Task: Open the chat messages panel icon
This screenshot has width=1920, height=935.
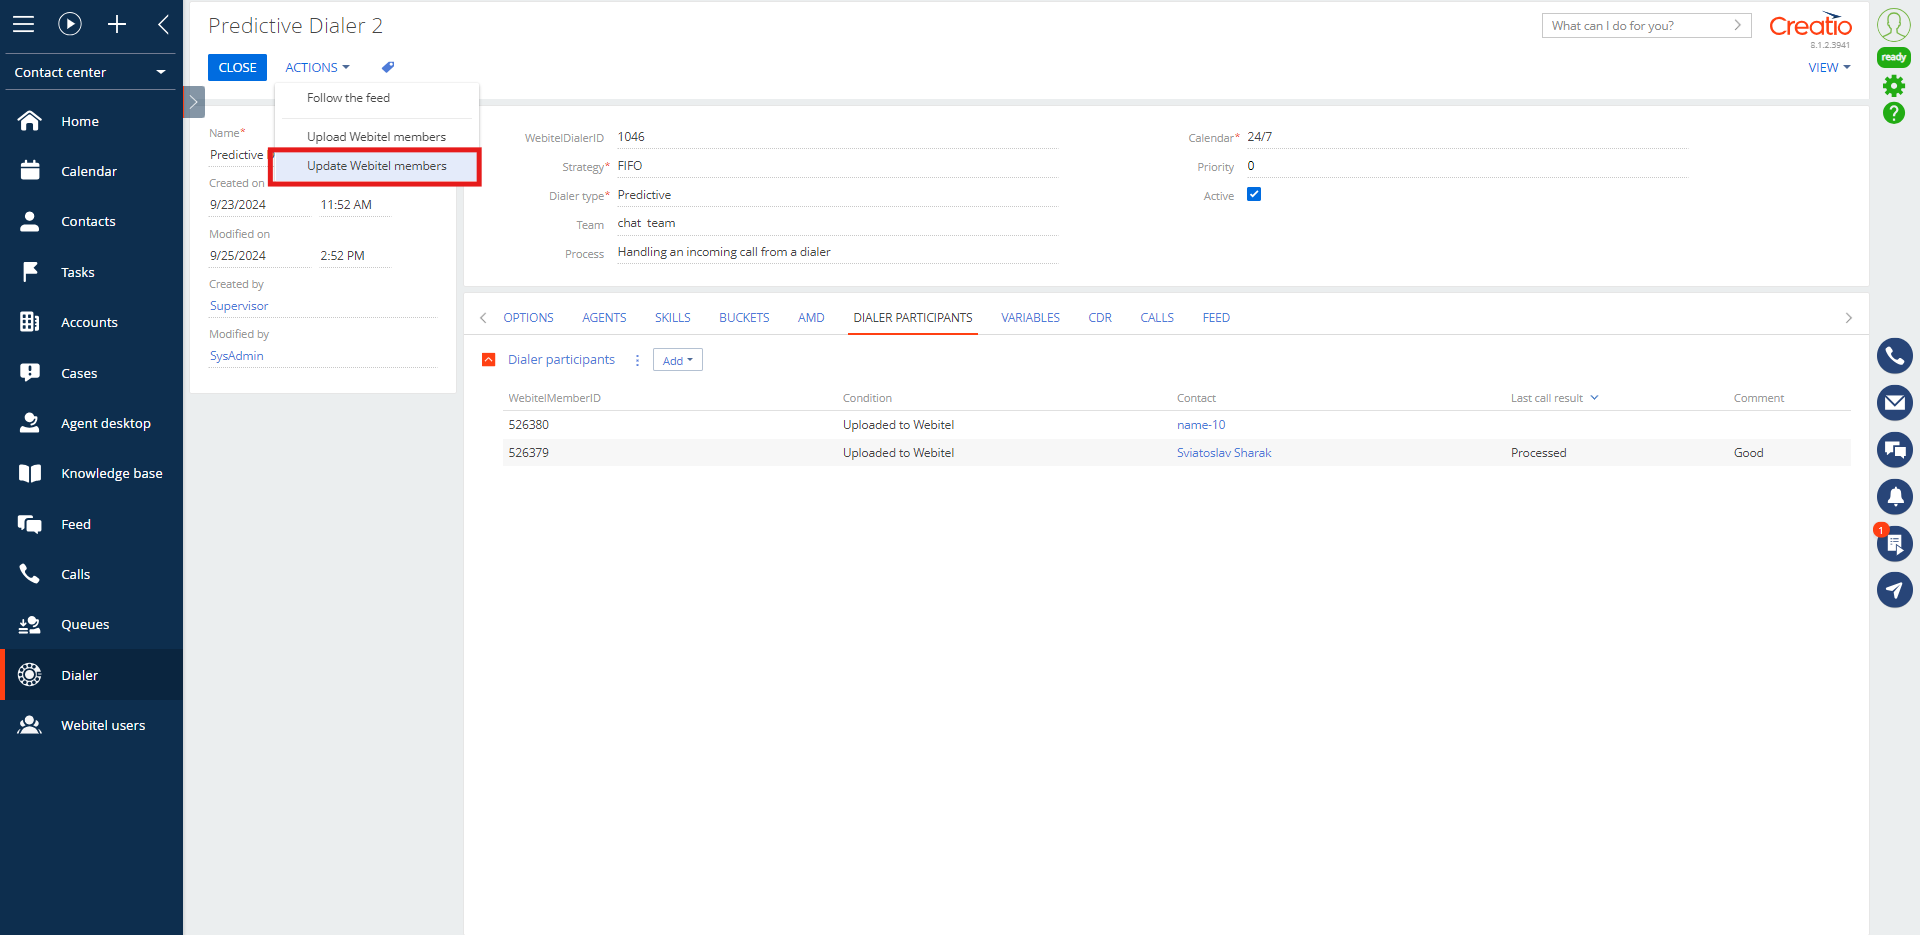Action: [1895, 450]
